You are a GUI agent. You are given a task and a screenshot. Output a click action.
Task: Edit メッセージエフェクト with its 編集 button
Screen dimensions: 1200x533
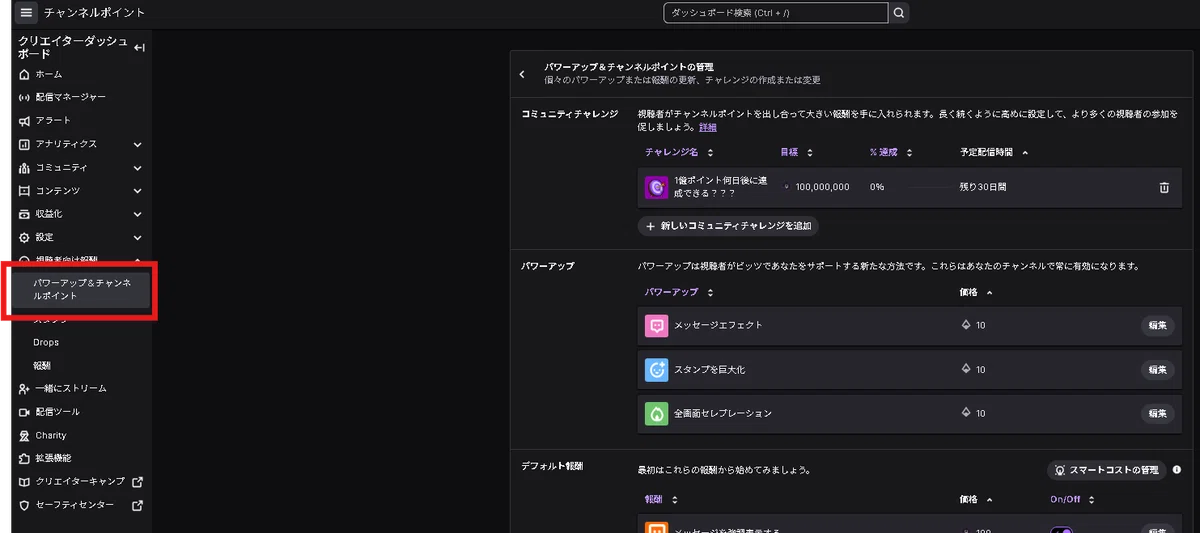coord(1157,325)
